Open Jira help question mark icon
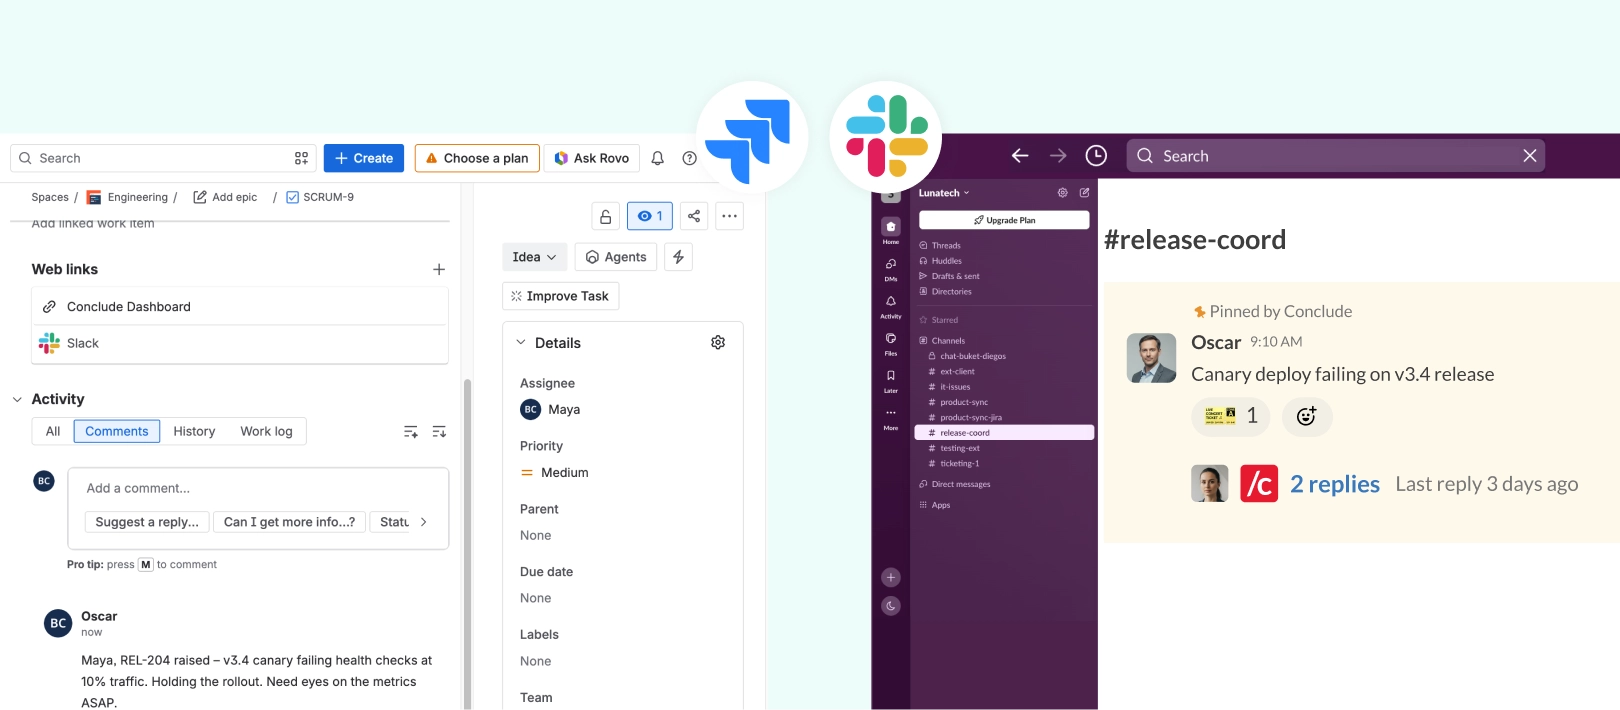1620x710 pixels. pos(689,158)
